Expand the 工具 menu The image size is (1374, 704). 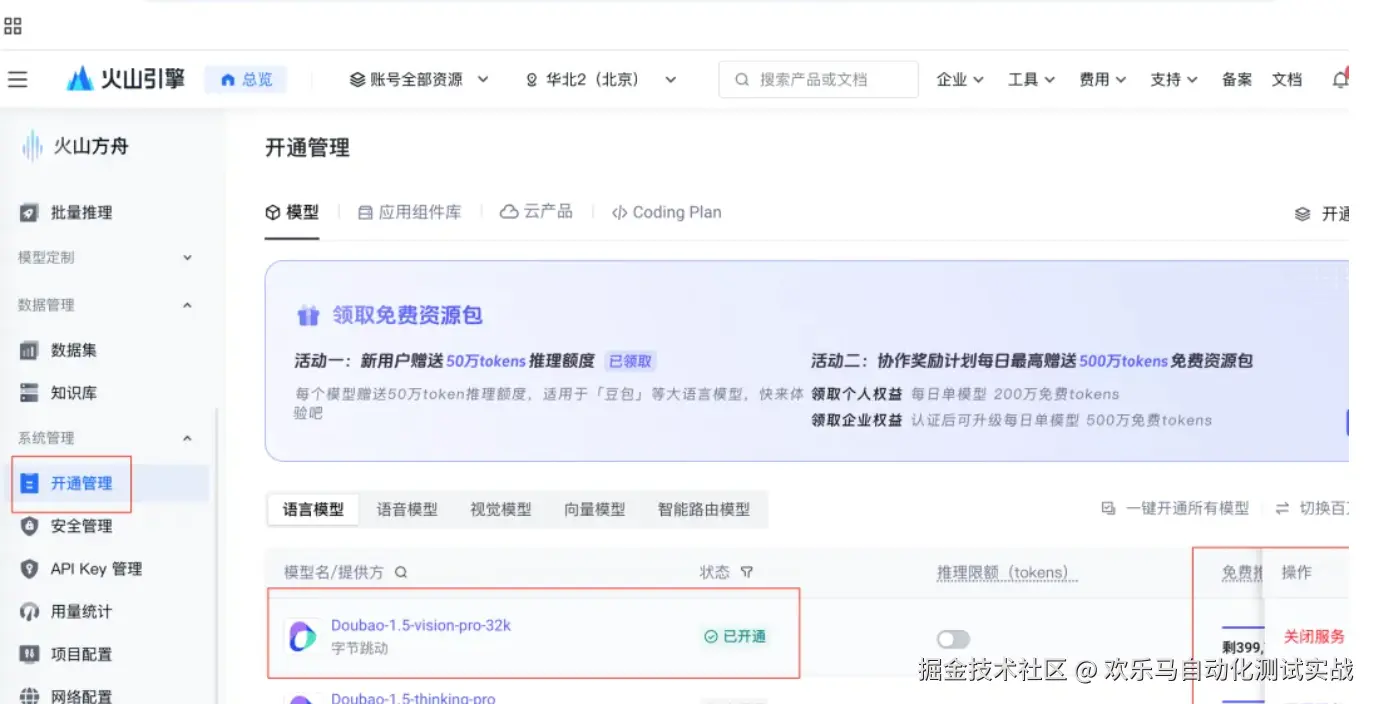click(x=1031, y=79)
